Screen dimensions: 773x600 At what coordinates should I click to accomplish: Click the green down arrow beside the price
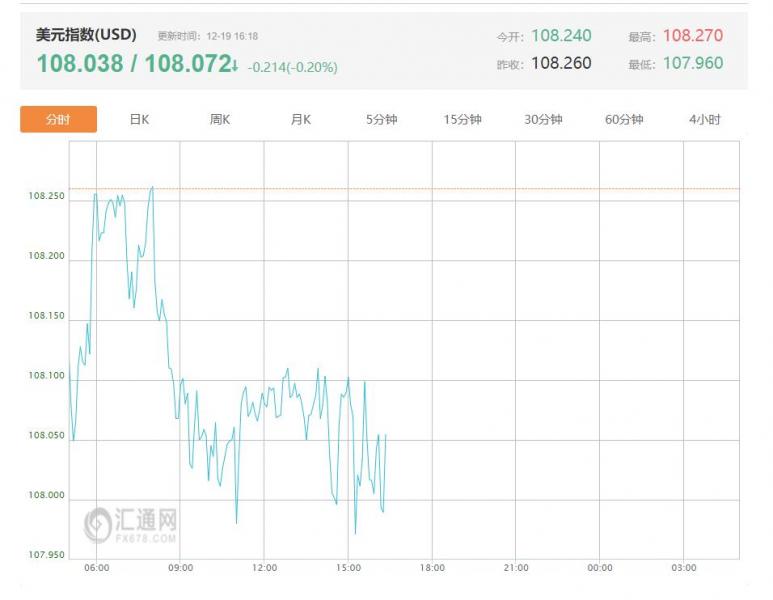coord(235,66)
